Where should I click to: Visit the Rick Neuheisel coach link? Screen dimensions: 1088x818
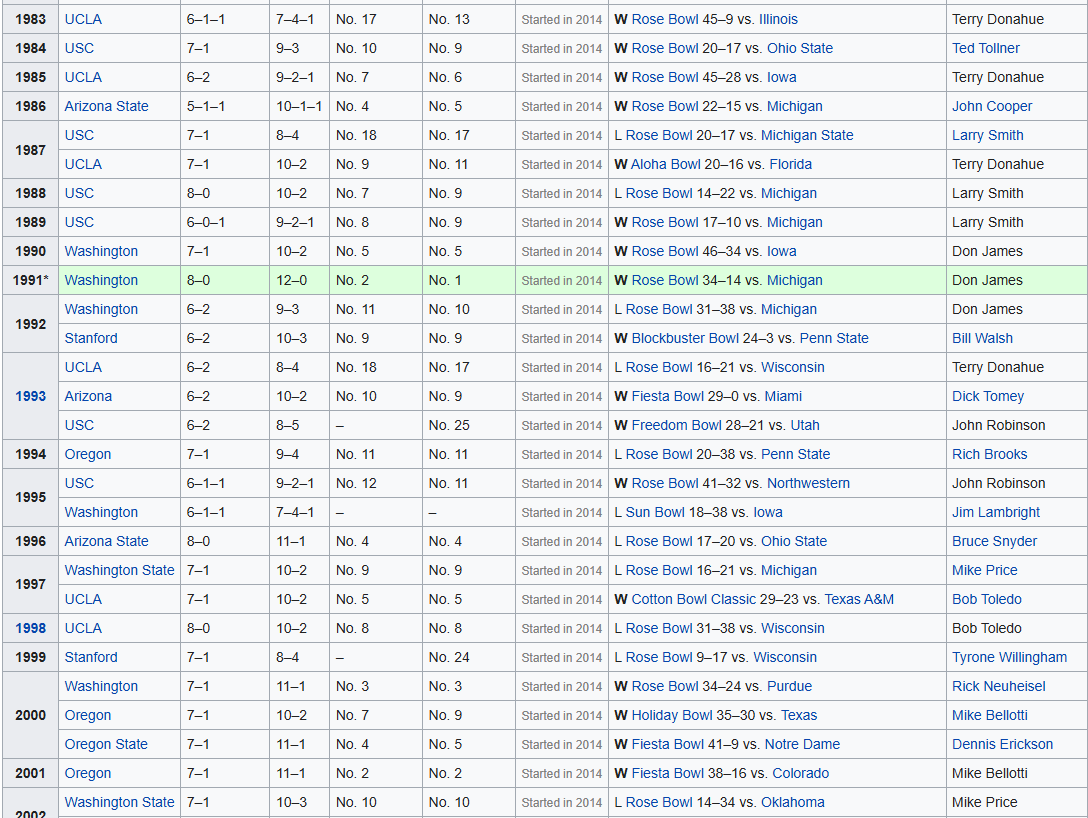(x=998, y=688)
